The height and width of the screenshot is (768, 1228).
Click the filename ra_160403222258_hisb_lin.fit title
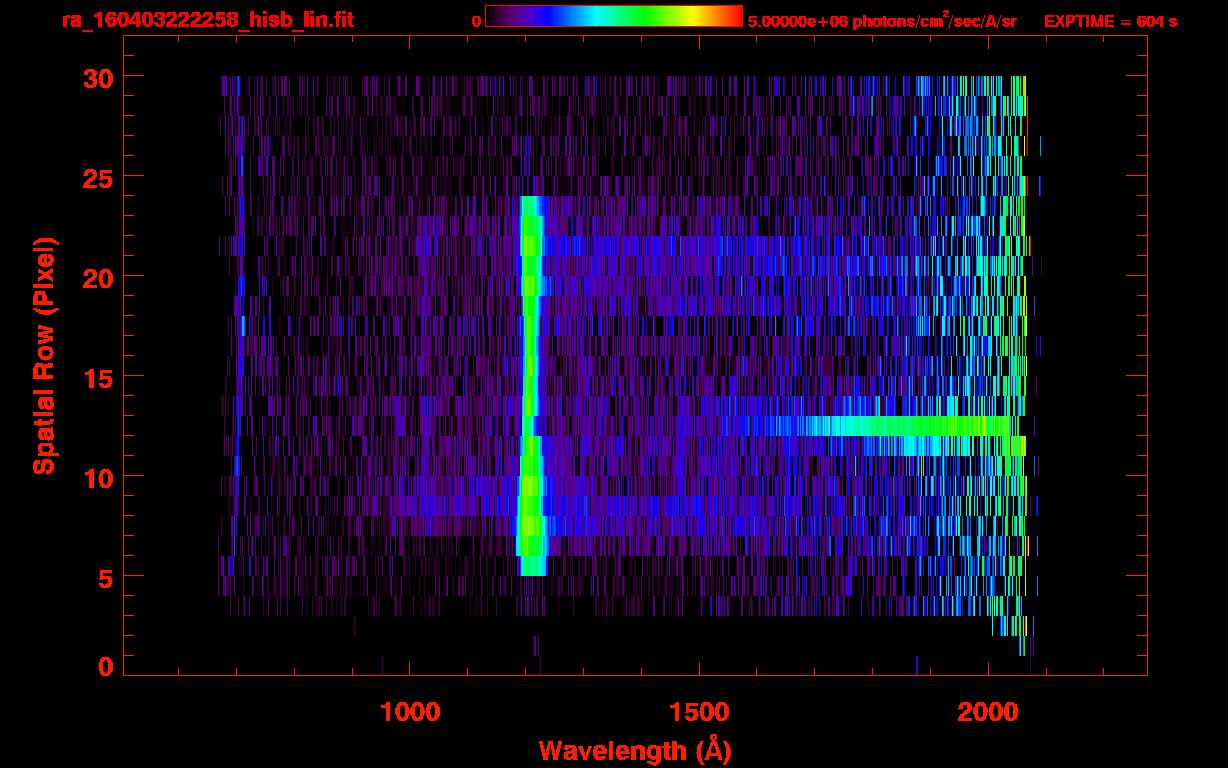click(207, 20)
